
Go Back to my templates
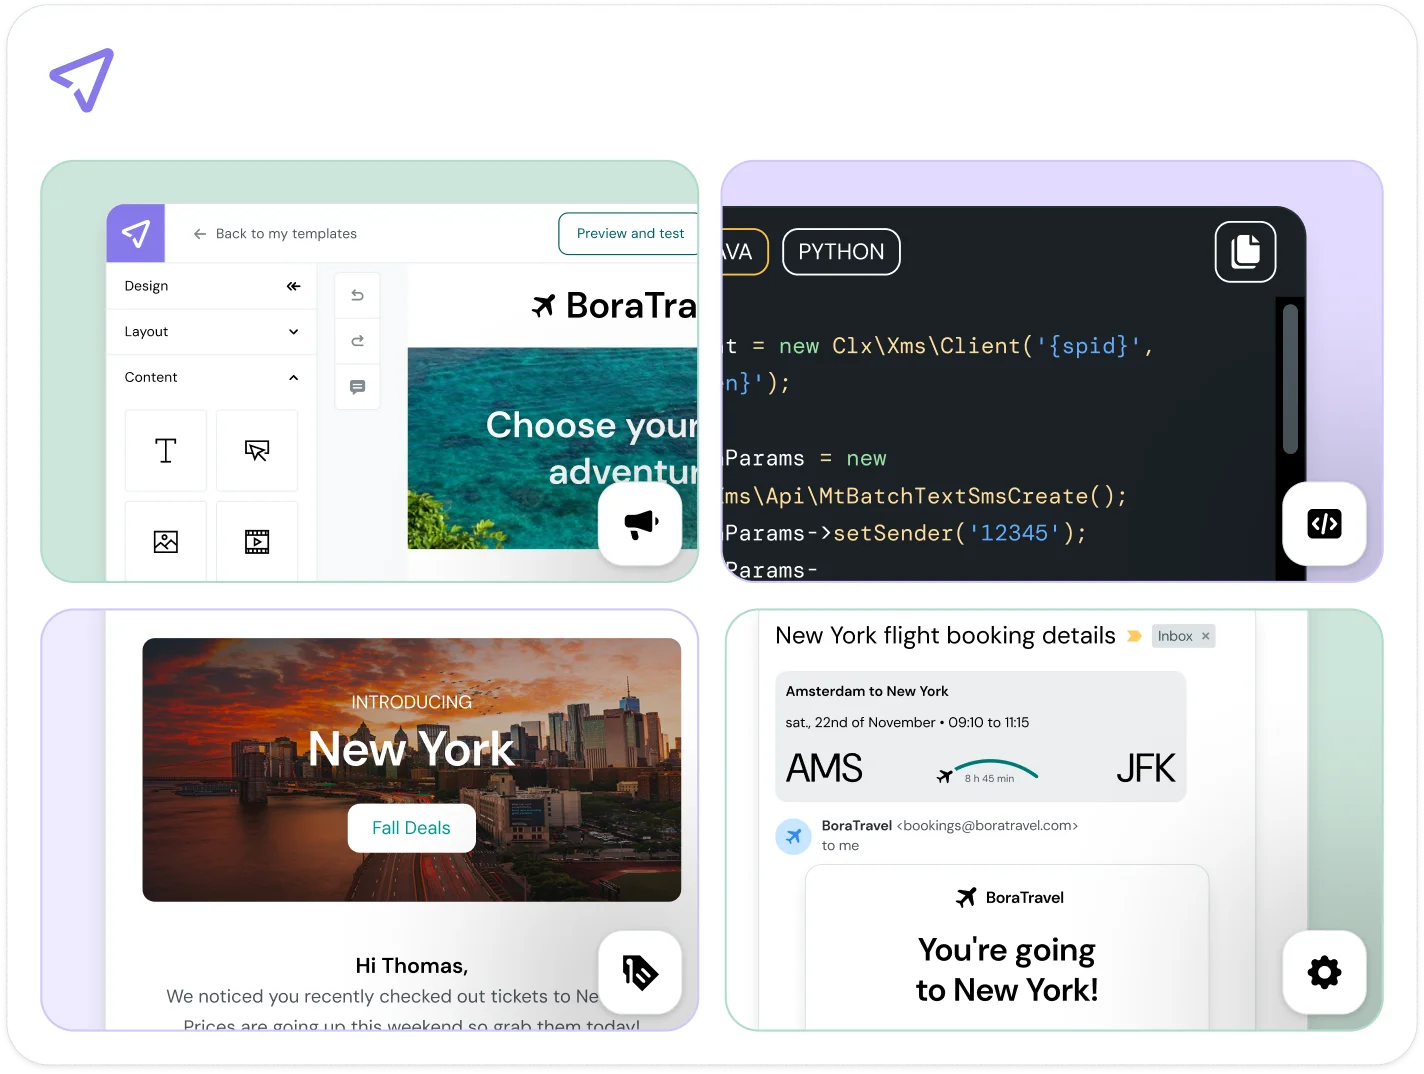click(x=276, y=233)
